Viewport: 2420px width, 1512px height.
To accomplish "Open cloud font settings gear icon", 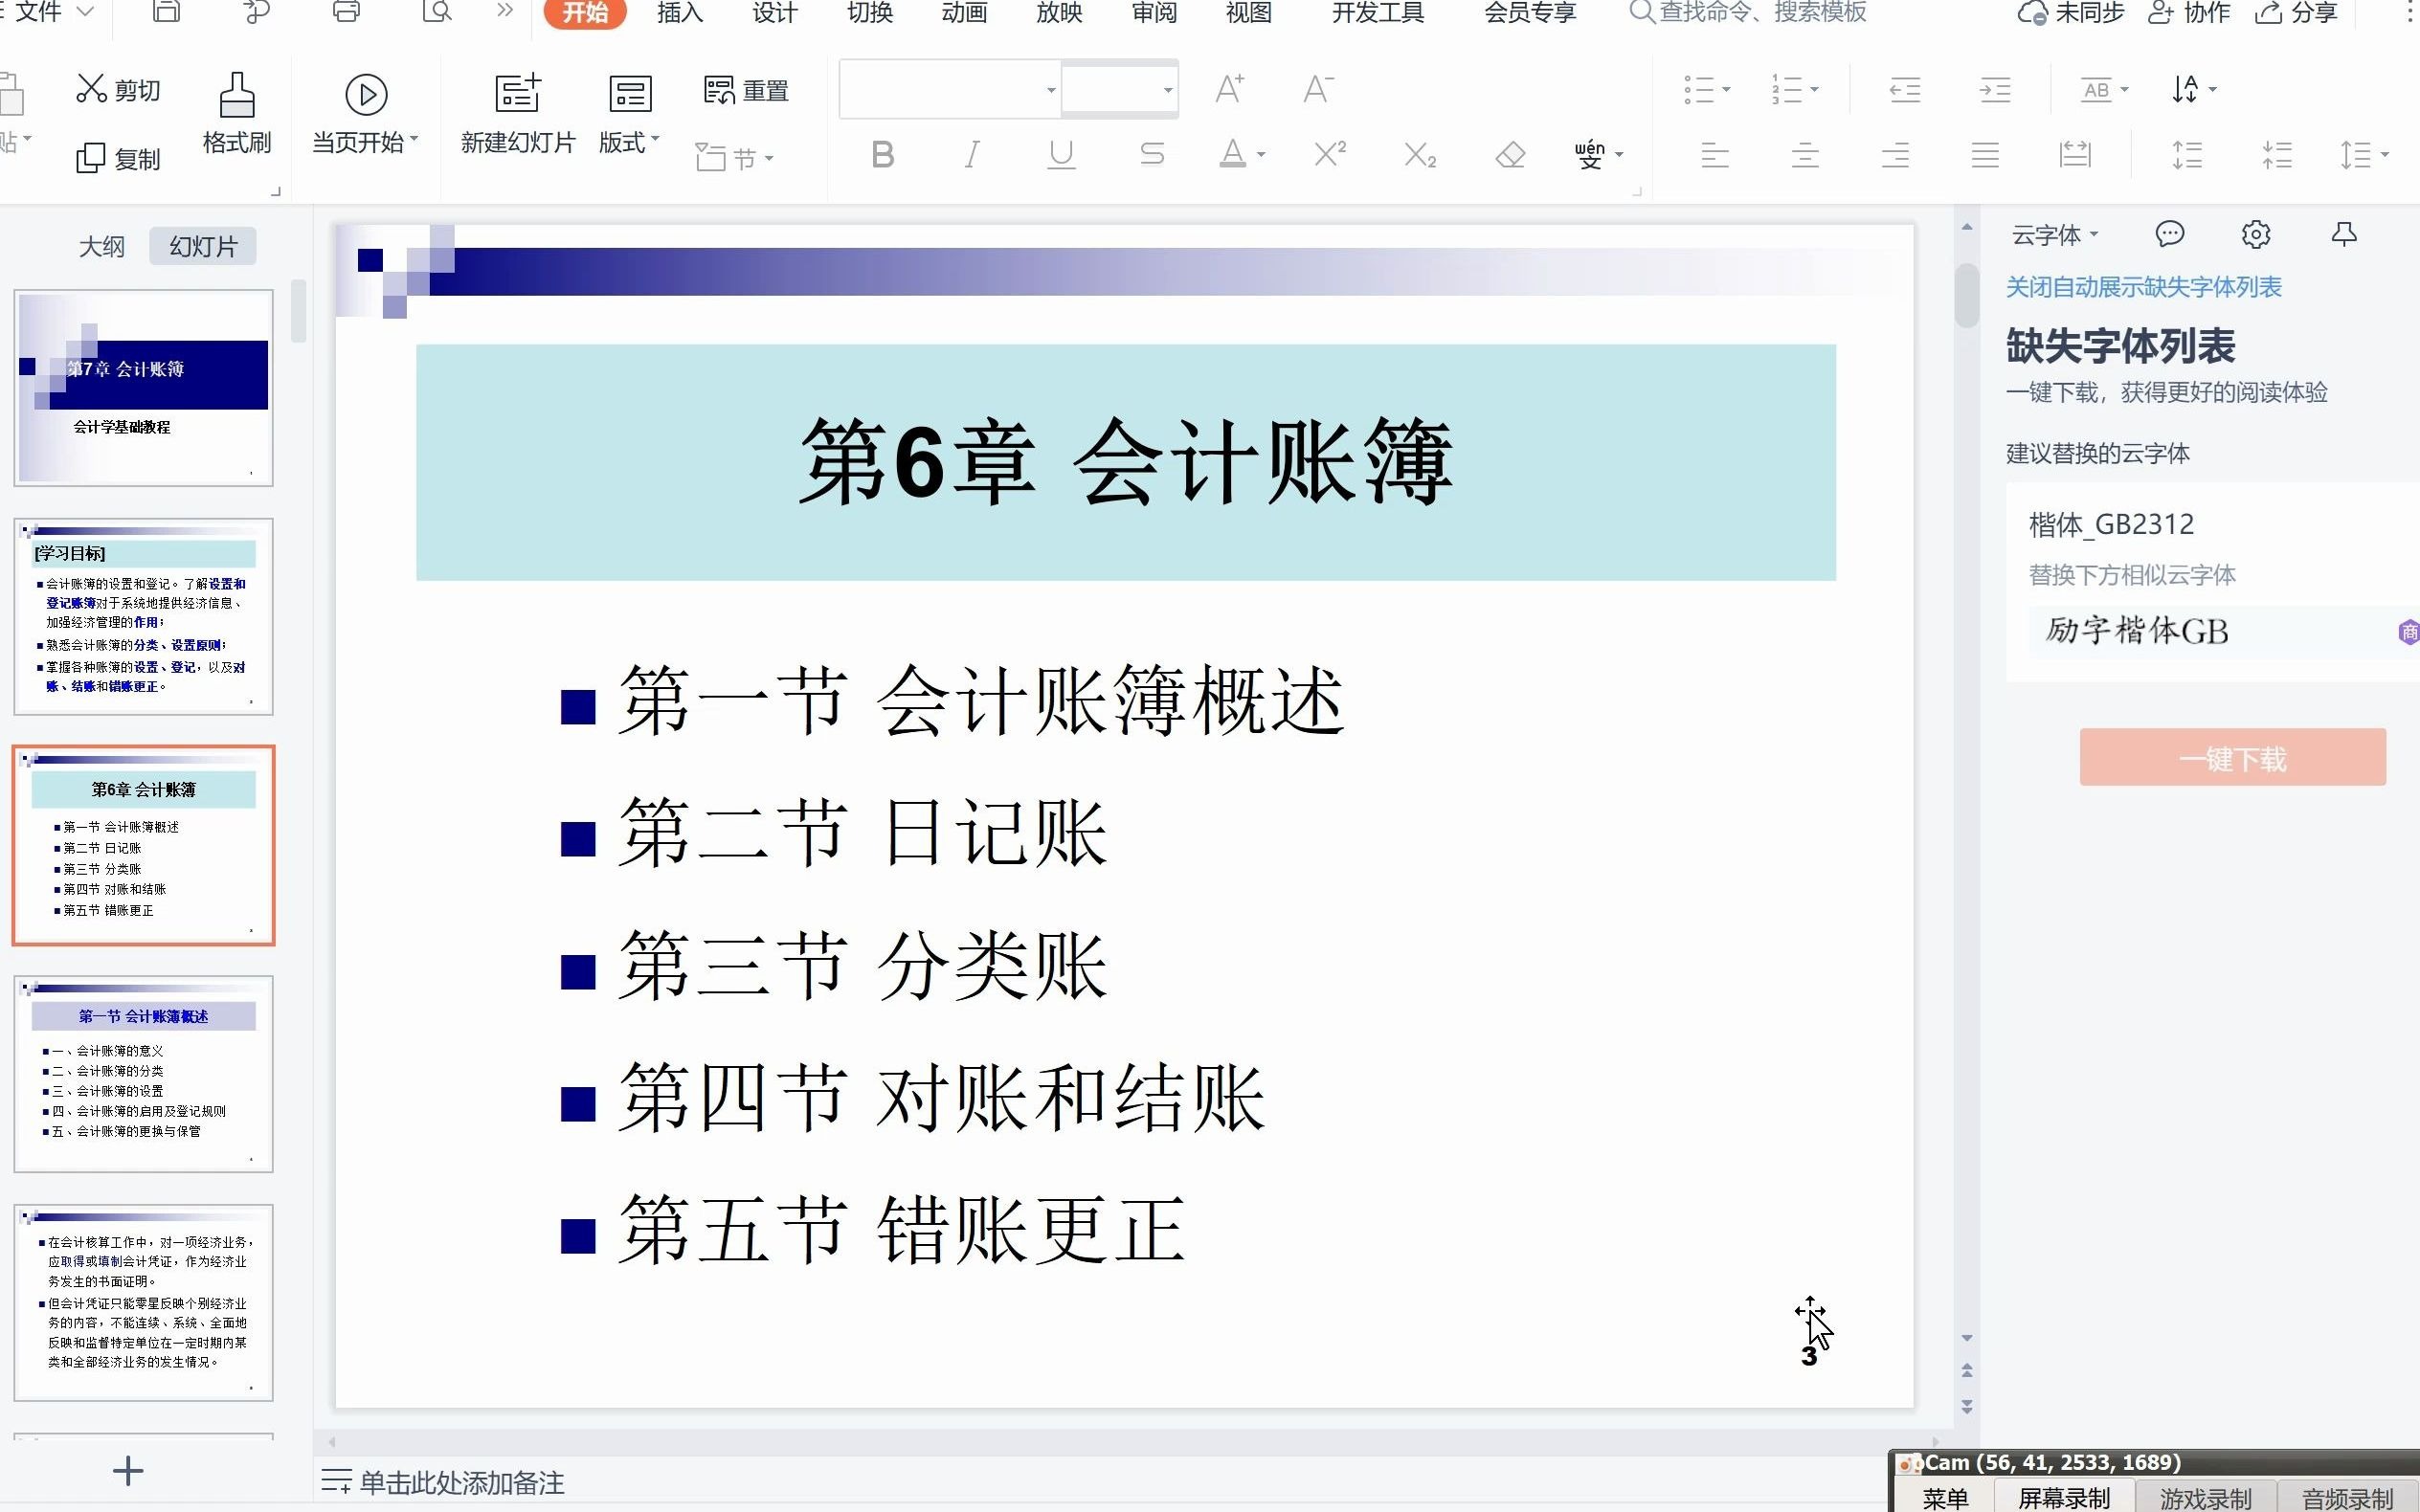I will [2255, 235].
